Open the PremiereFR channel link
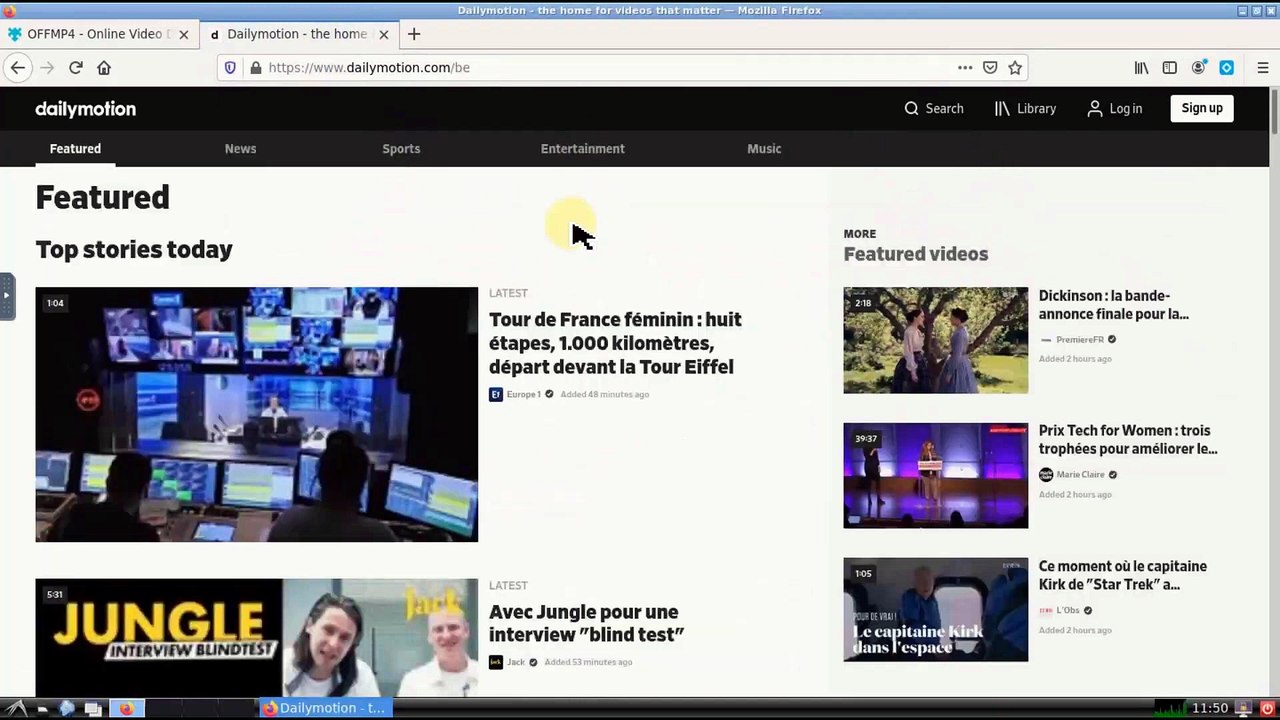The width and height of the screenshot is (1280, 720). click(x=1078, y=339)
